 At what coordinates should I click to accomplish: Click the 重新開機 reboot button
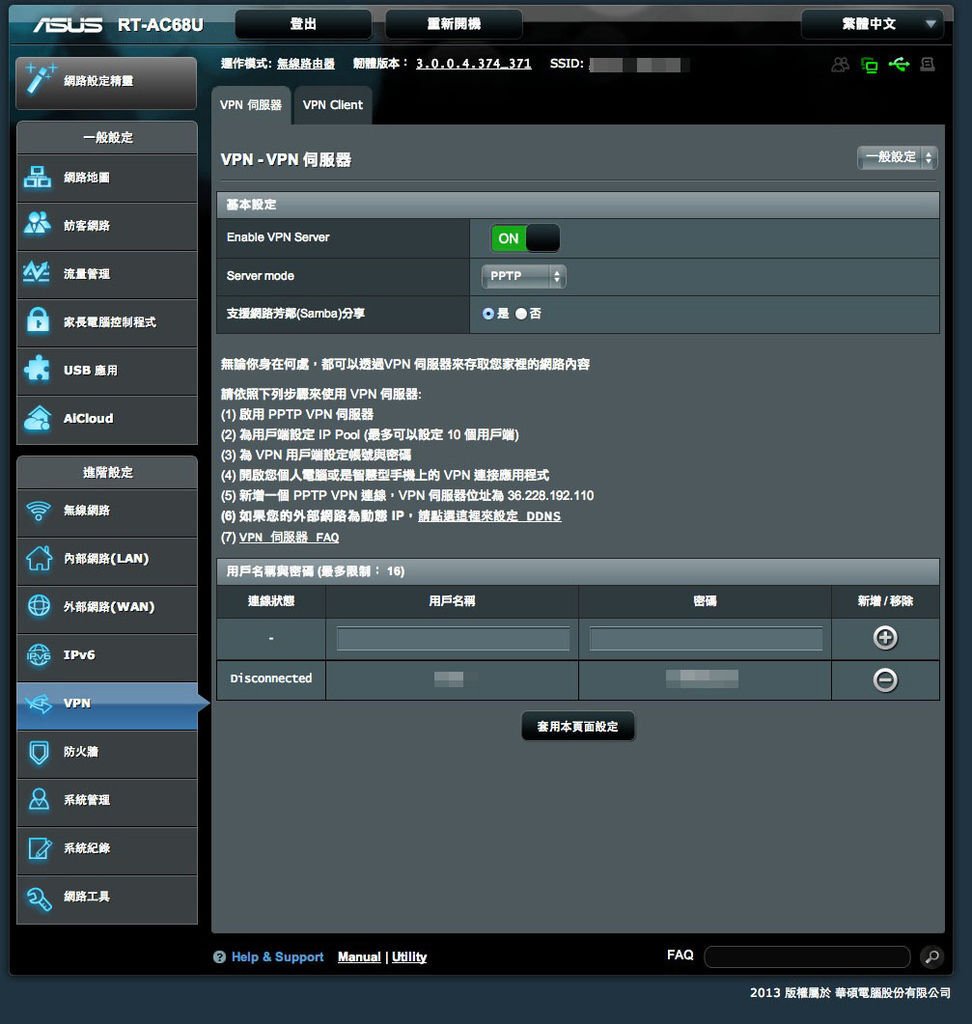point(454,24)
